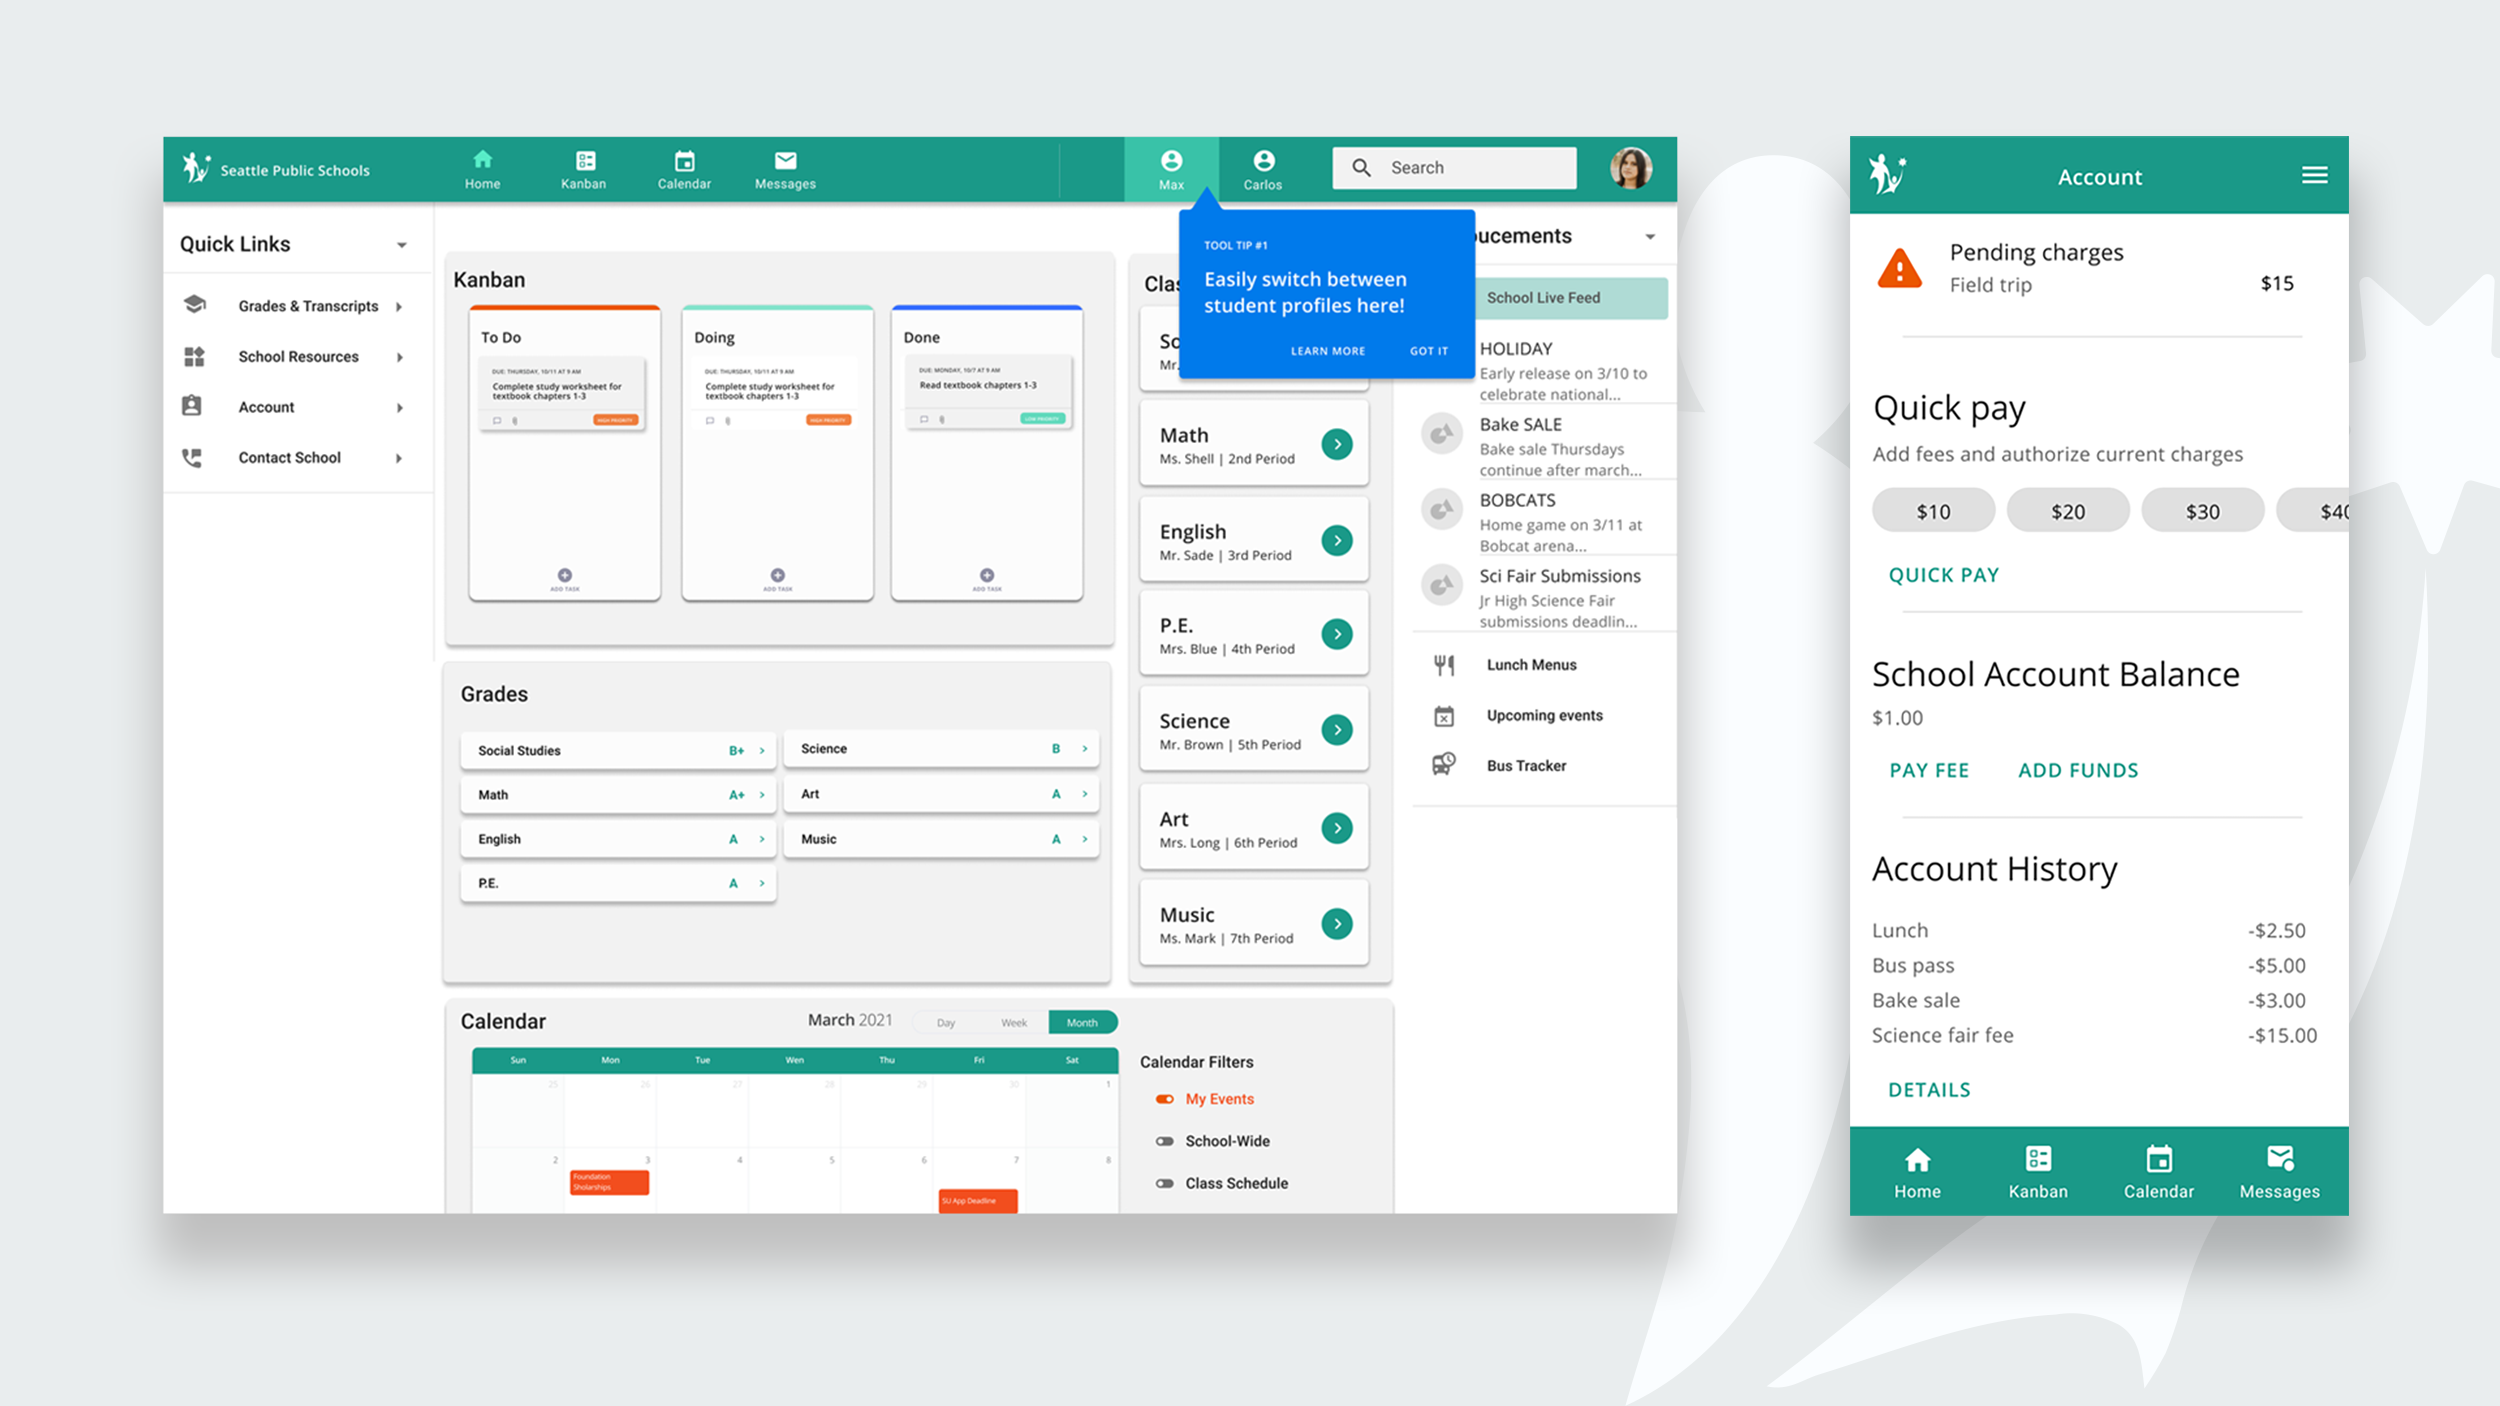Open Art class arrow button

pyautogui.click(x=1337, y=828)
